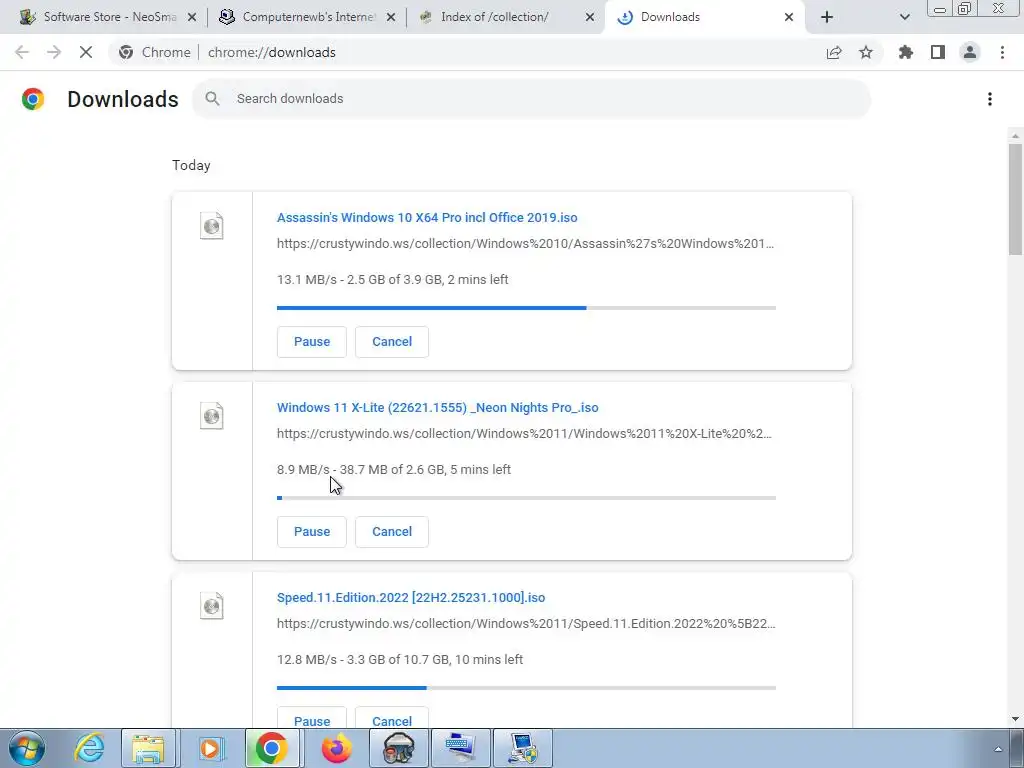Image resolution: width=1024 pixels, height=768 pixels.
Task: Switch to Chrome in the taskbar
Action: (272, 748)
